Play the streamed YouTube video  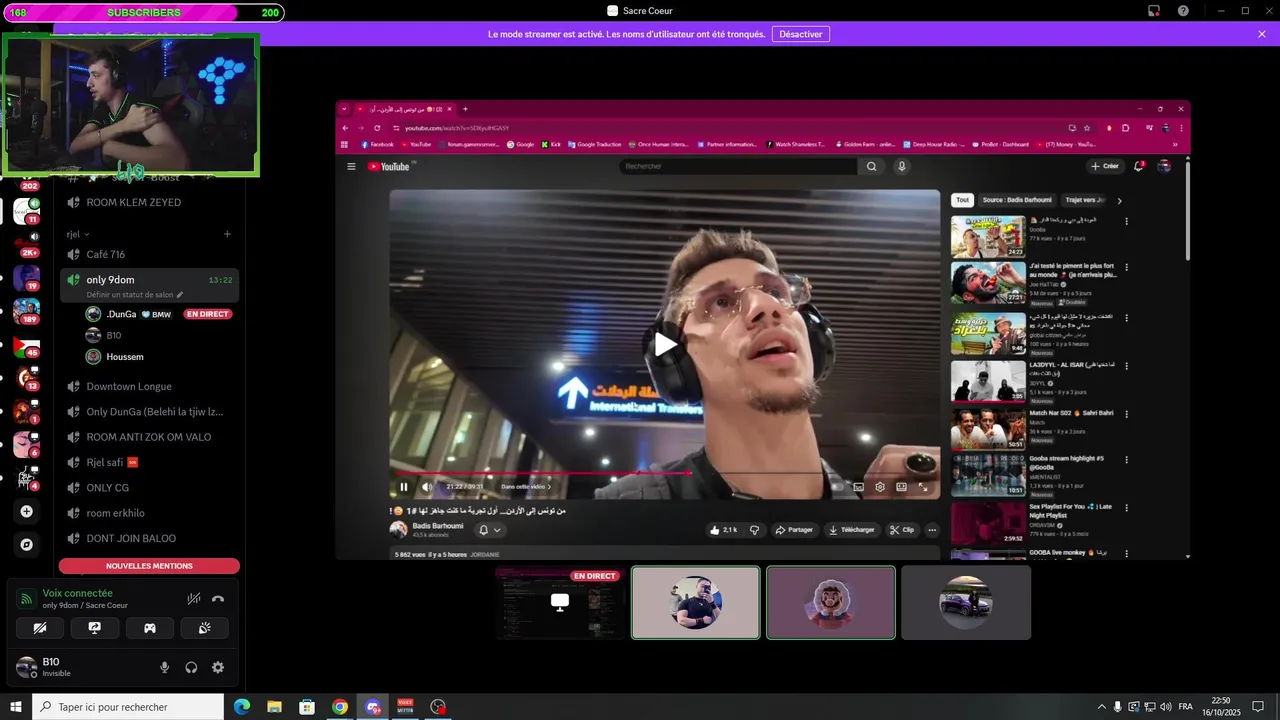tap(665, 344)
